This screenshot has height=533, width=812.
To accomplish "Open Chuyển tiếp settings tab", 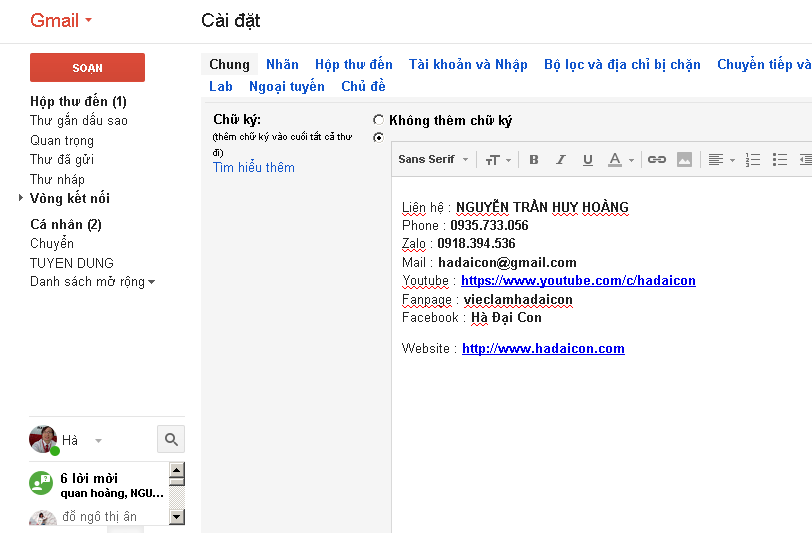I will pyautogui.click(x=764, y=64).
